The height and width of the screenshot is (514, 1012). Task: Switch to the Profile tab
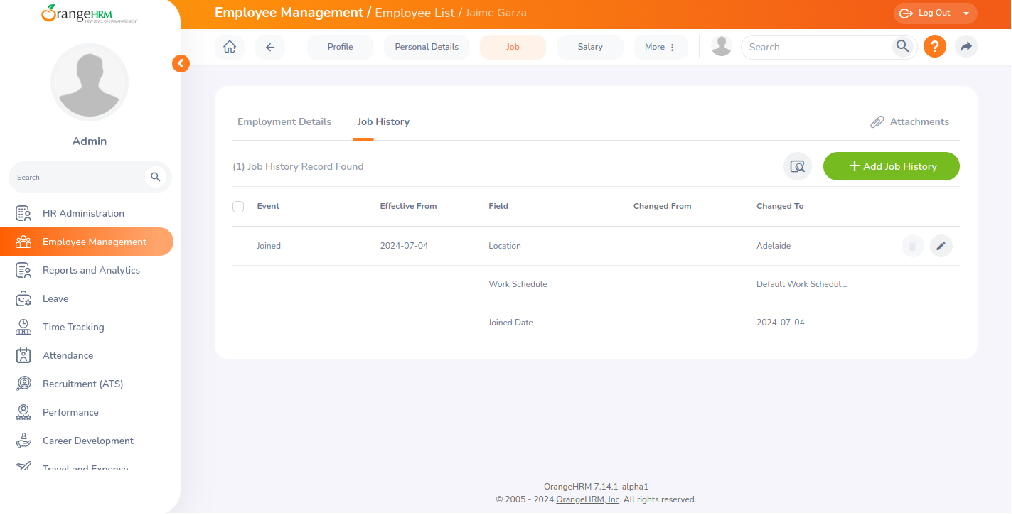[340, 47]
